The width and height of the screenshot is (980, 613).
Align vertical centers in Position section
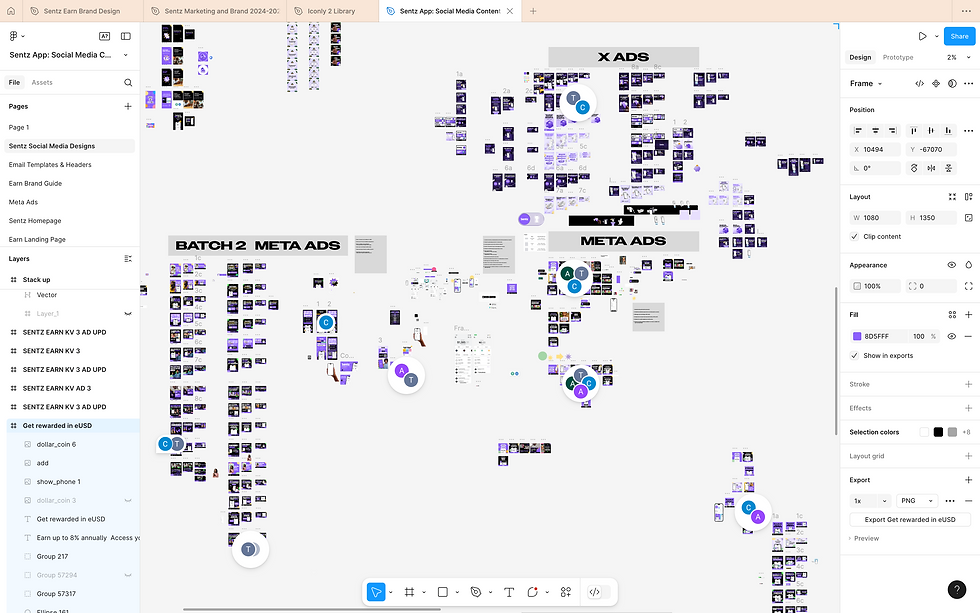931,131
